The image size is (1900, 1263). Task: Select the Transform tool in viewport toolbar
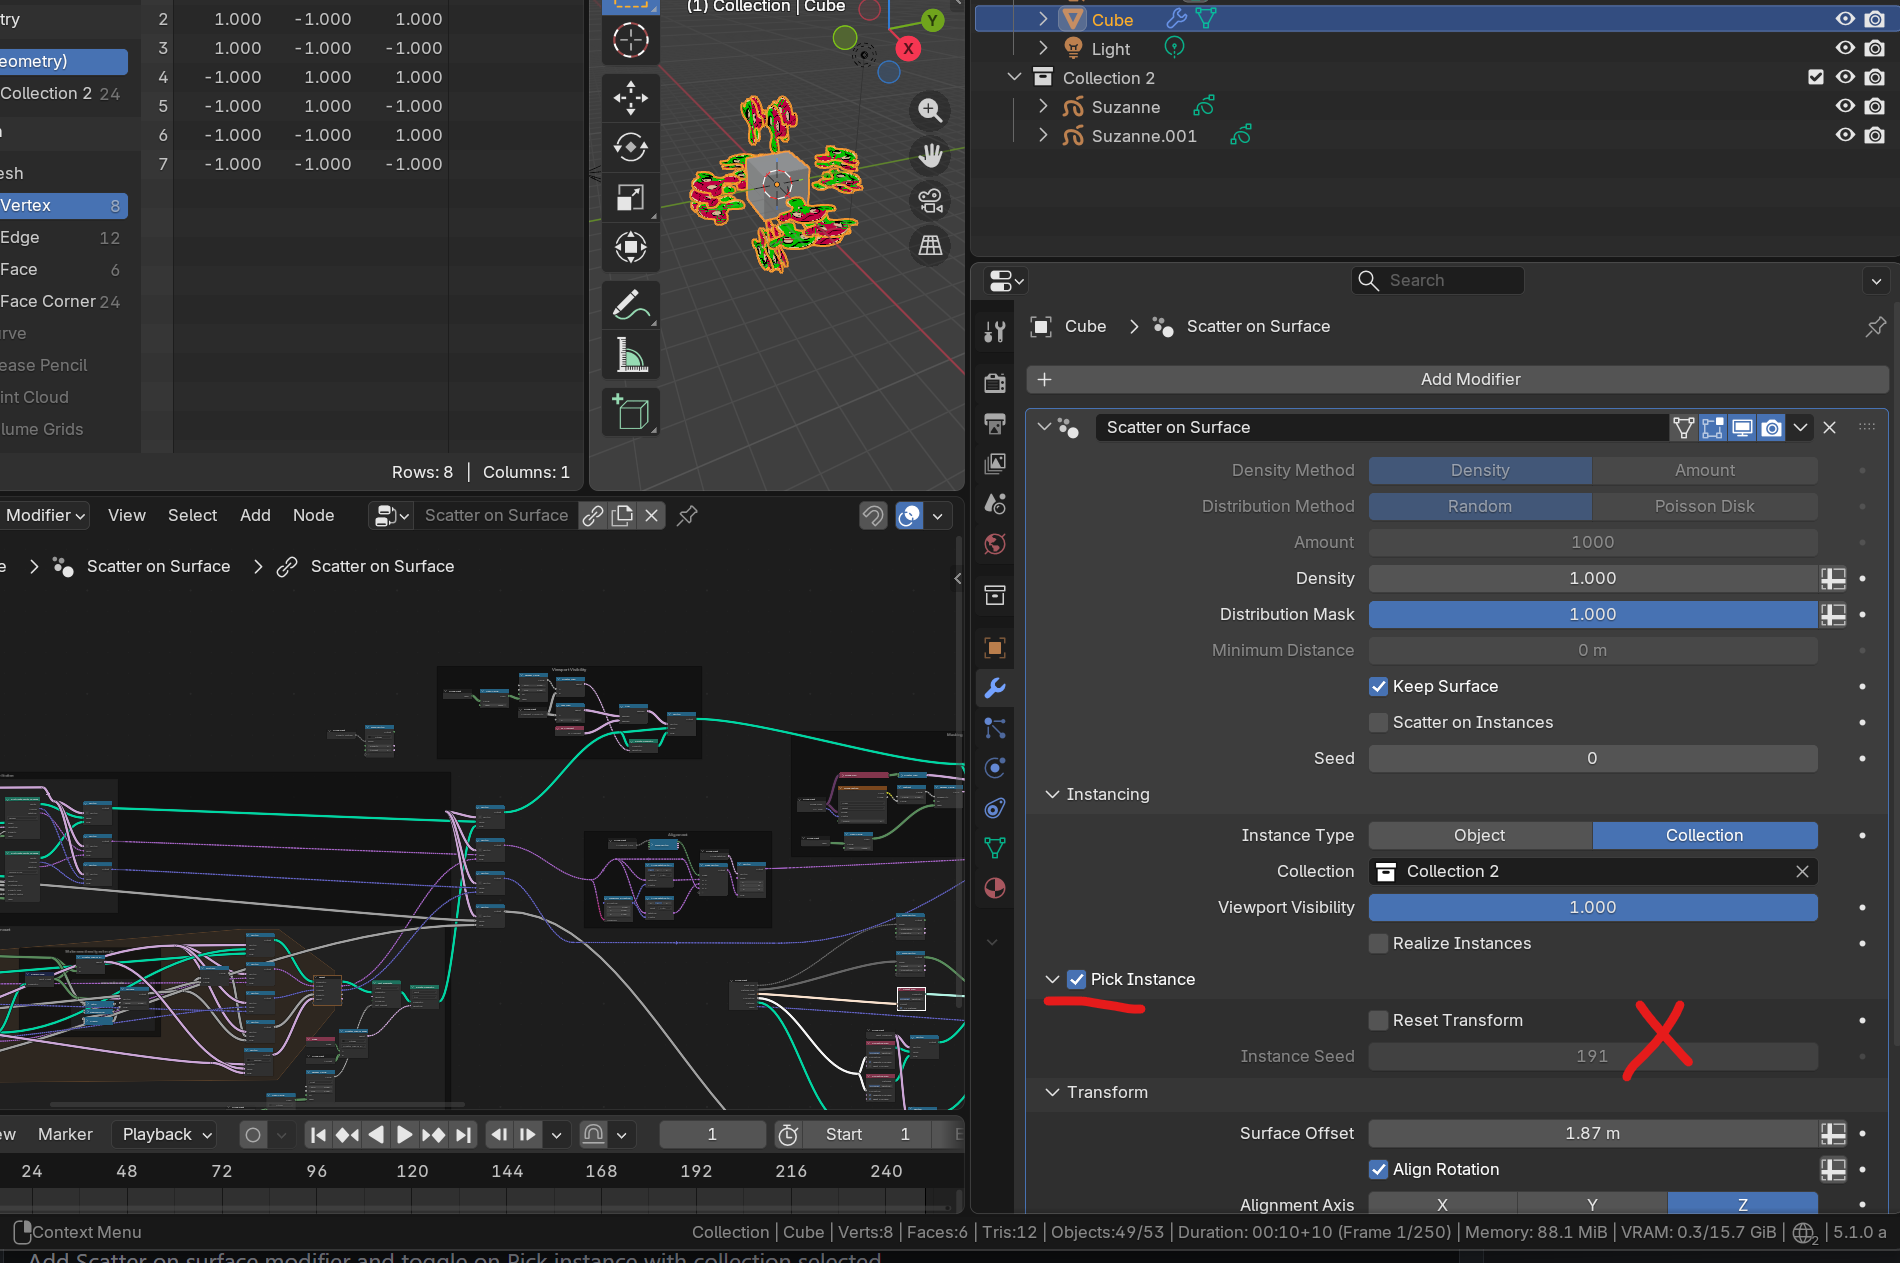630,247
